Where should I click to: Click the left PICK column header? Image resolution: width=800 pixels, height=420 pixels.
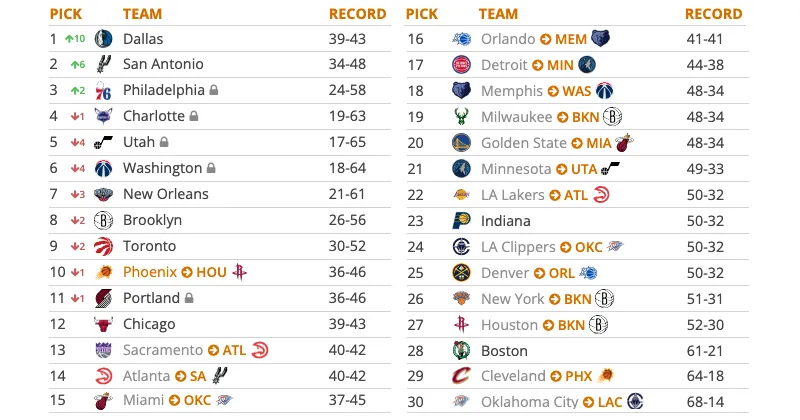66,14
